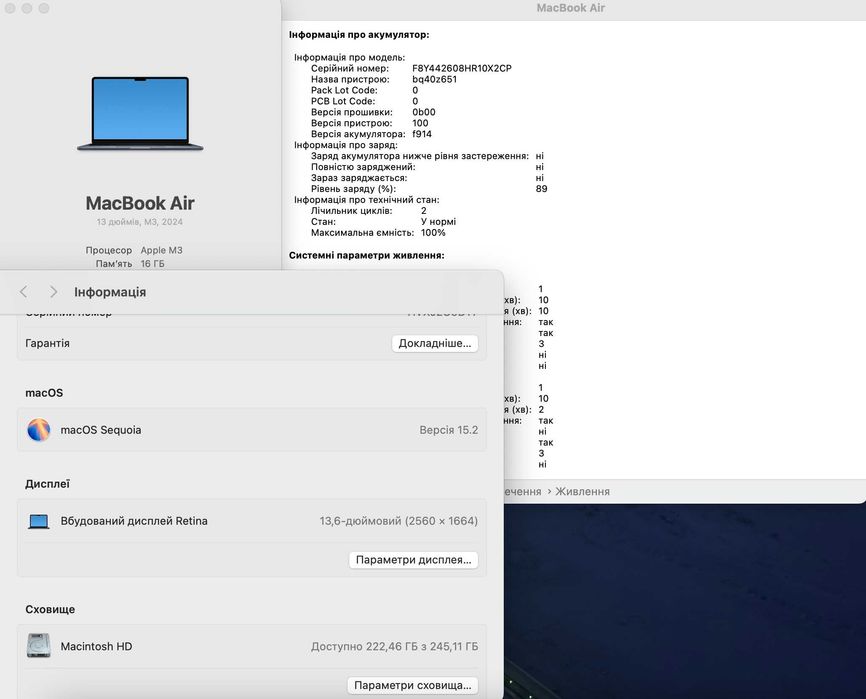
Task: Click MacBook Air window title bar text
Action: click(571, 8)
